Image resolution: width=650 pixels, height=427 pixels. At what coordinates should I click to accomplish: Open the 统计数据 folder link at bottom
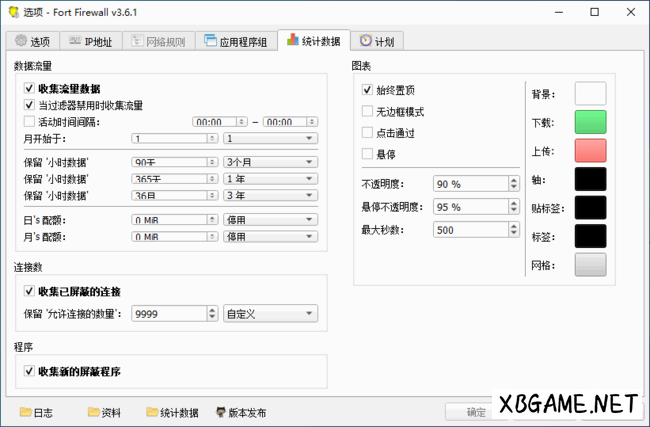pos(172,412)
